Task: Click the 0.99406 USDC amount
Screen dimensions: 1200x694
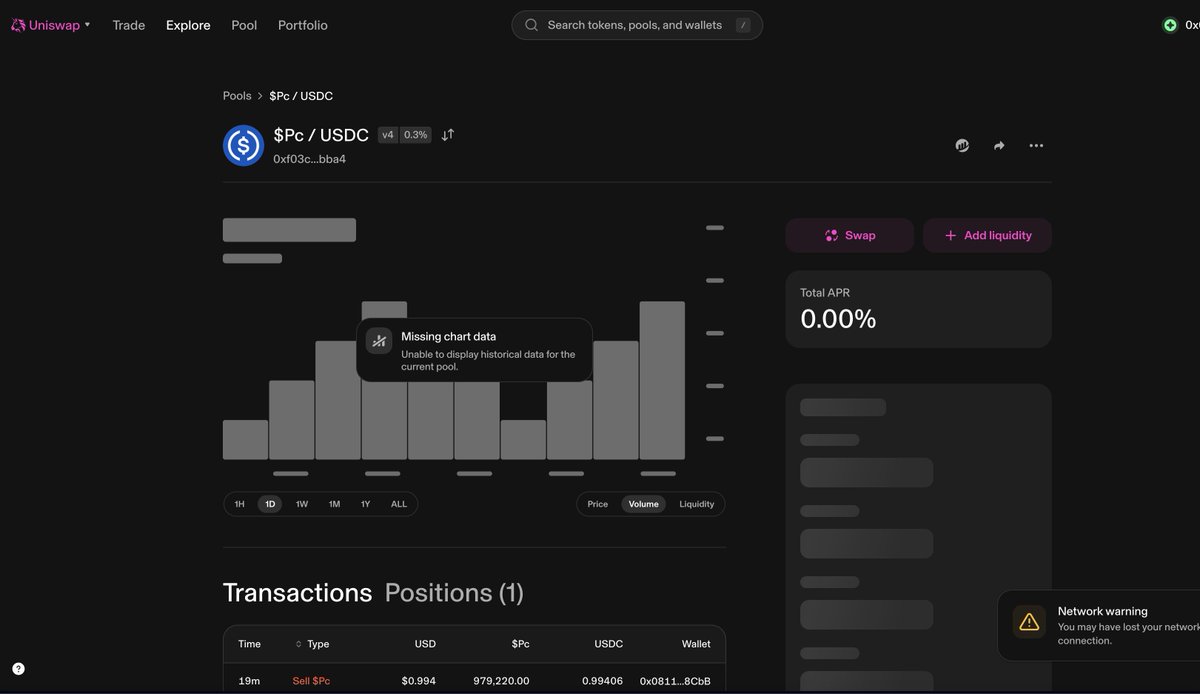Action: (x=602, y=681)
